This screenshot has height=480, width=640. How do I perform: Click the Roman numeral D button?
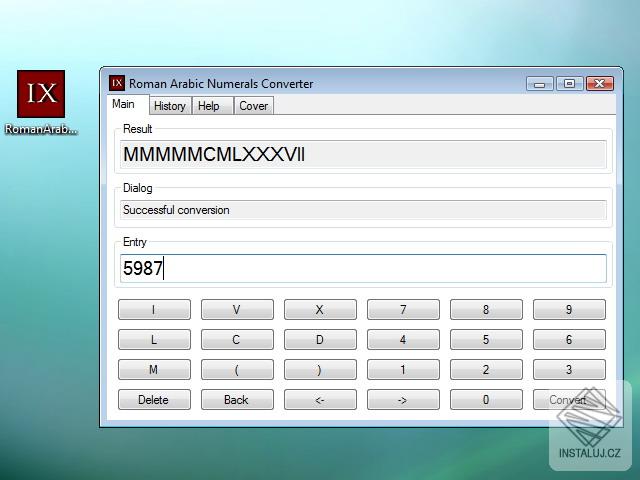(x=320, y=340)
